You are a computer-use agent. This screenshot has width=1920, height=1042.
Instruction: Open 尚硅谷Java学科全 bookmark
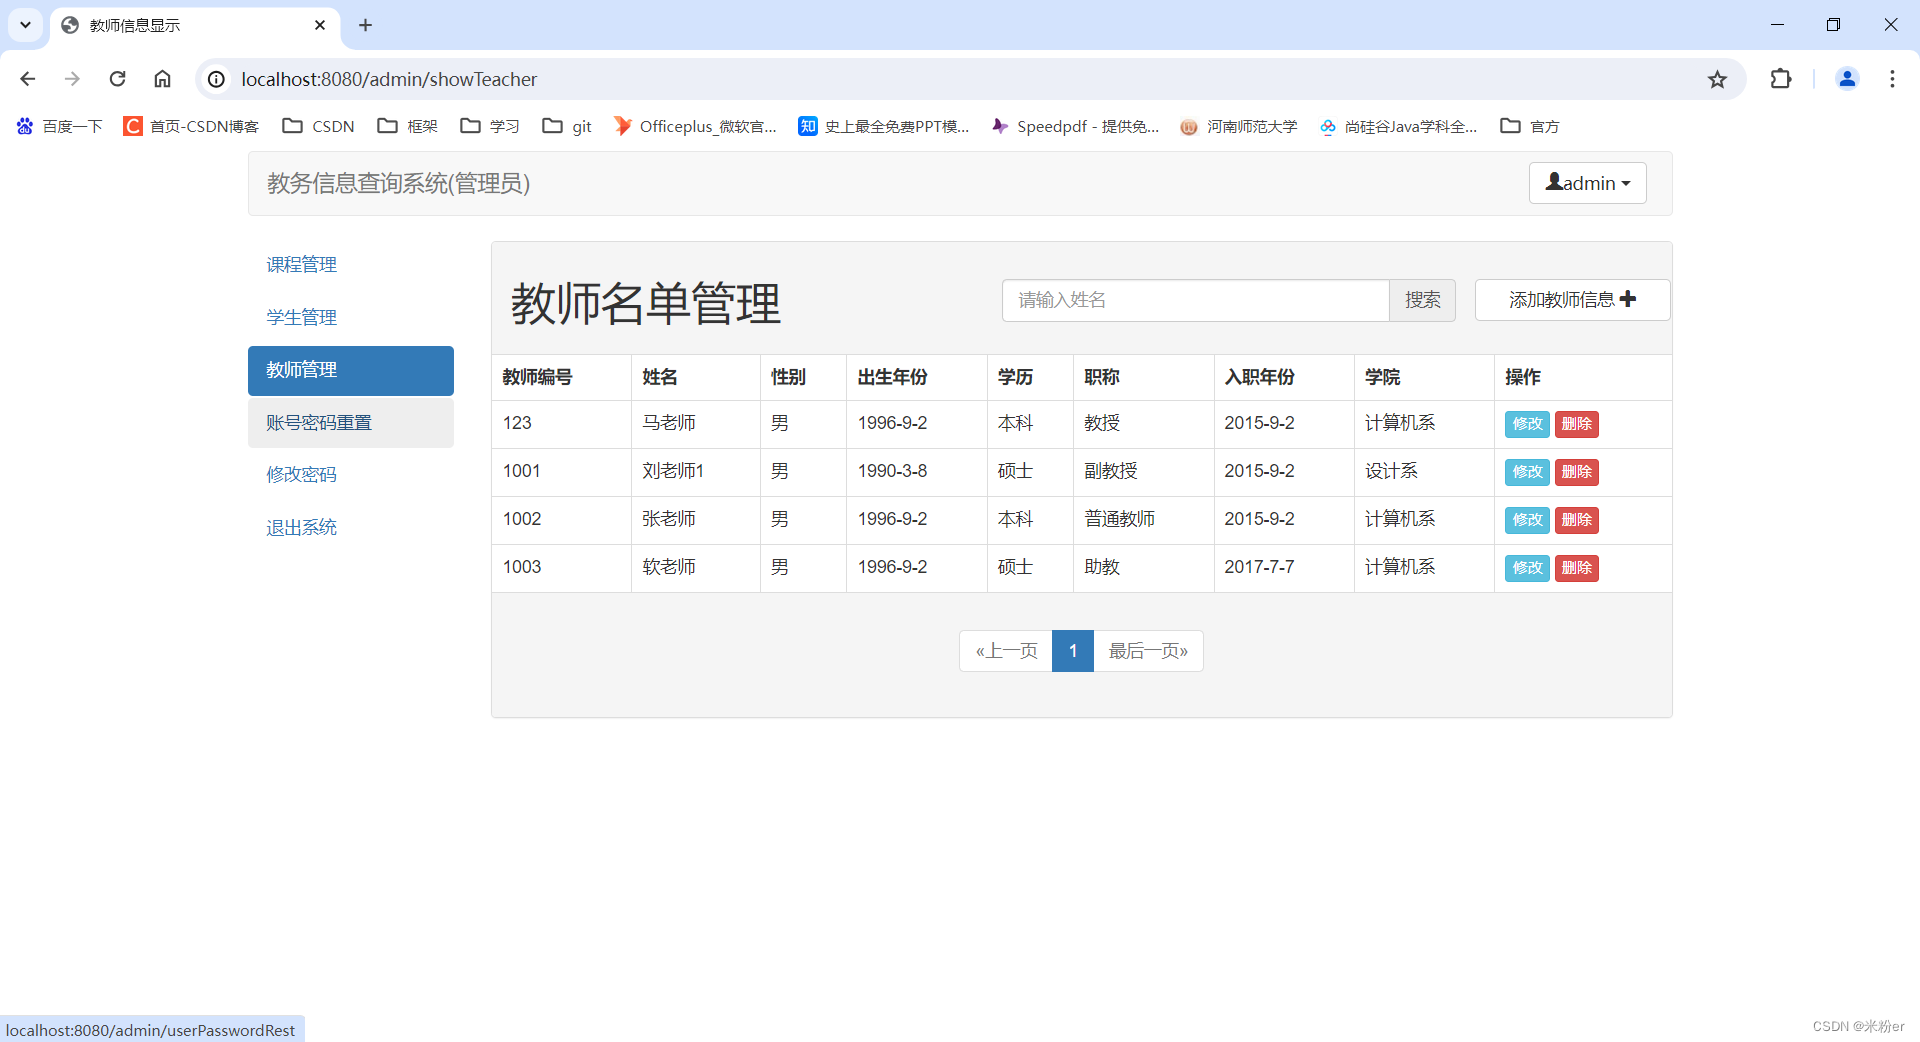(1398, 126)
